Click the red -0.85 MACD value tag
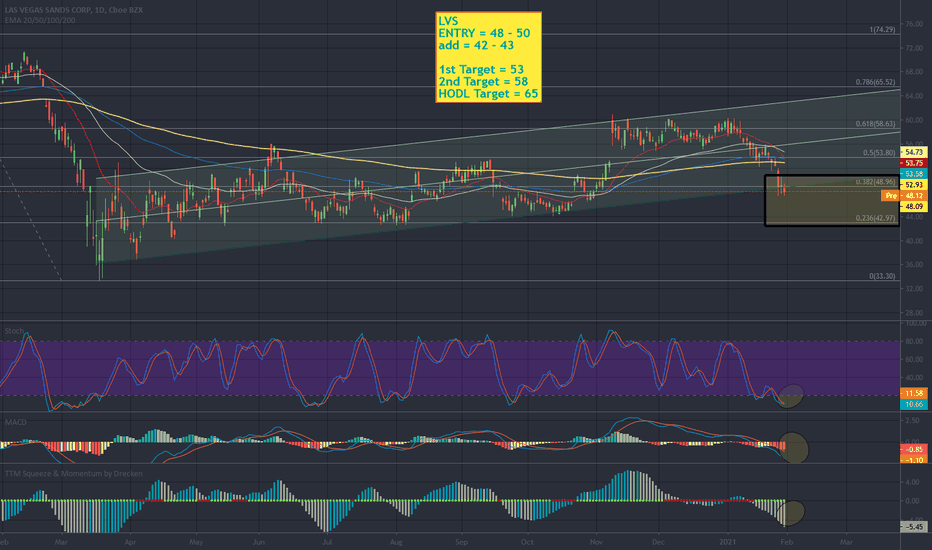 click(914, 450)
